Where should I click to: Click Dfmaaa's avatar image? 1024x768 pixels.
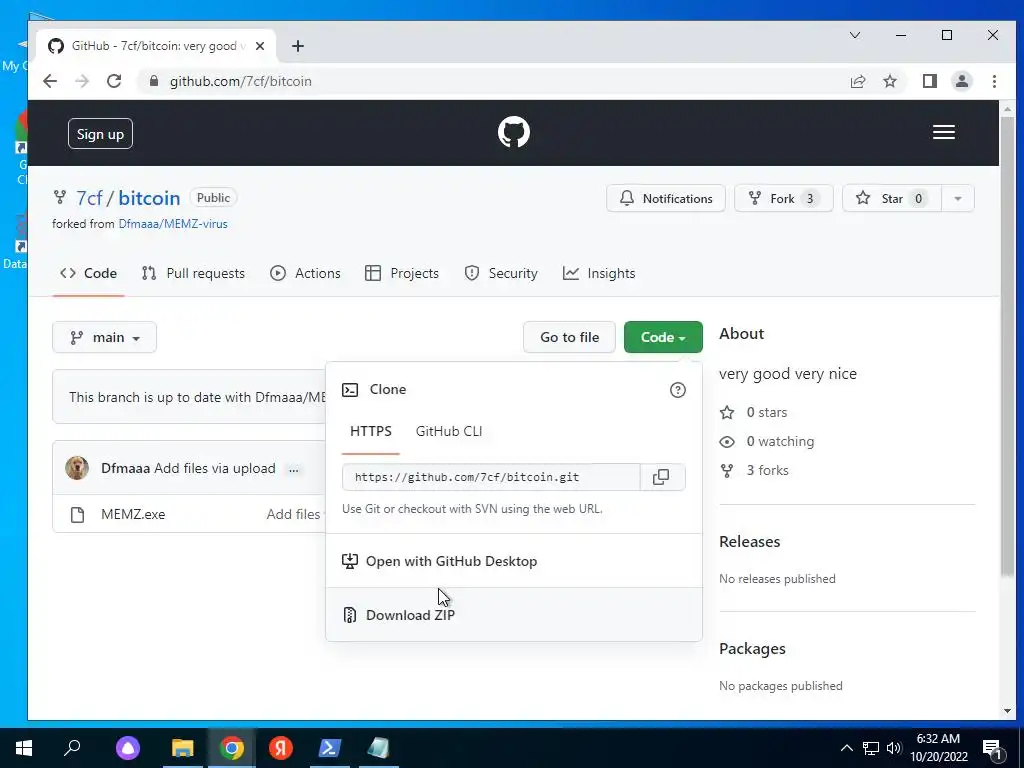77,468
